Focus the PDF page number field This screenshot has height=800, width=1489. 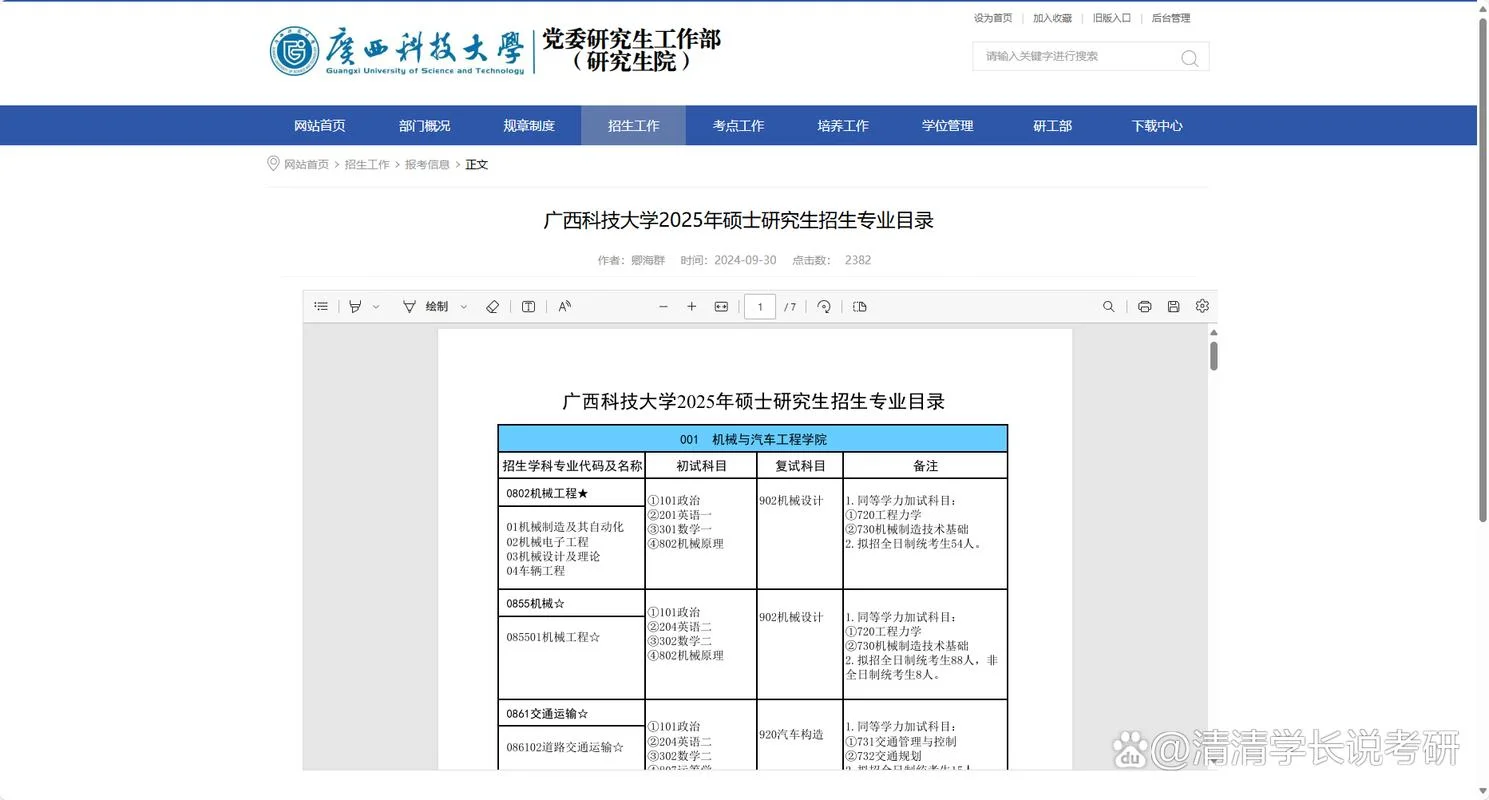(760, 307)
